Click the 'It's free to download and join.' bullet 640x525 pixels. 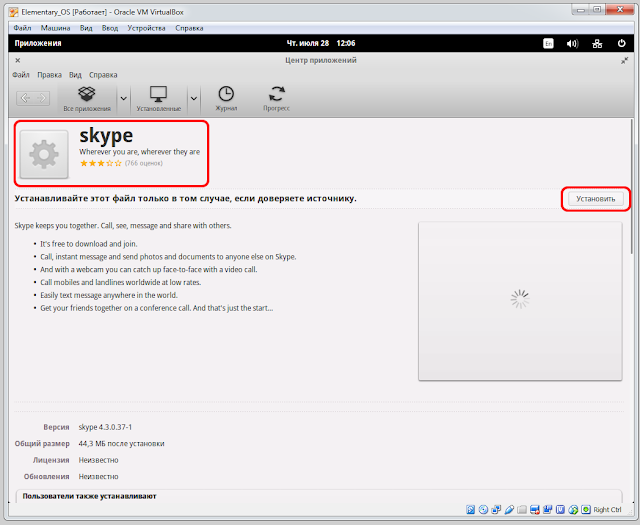pos(89,244)
